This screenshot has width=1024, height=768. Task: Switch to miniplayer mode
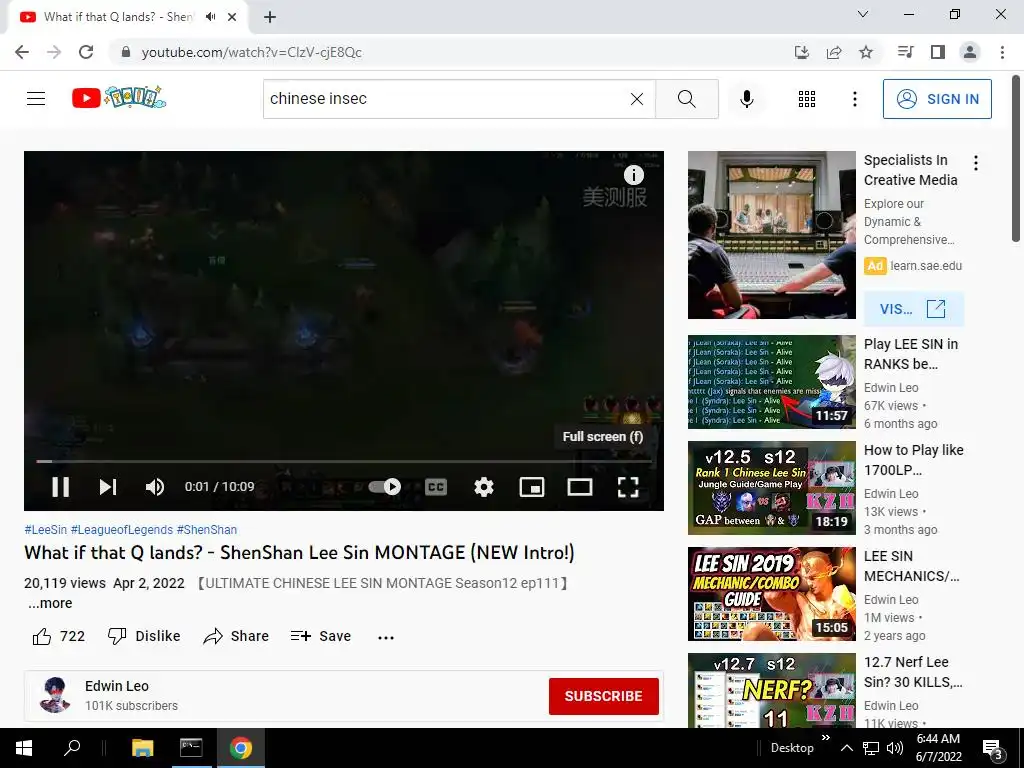tap(532, 487)
